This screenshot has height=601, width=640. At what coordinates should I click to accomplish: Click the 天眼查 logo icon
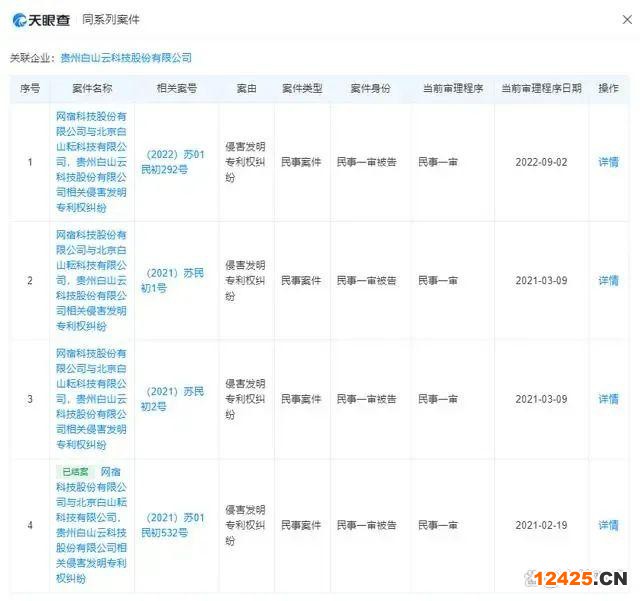pyautogui.click(x=21, y=19)
